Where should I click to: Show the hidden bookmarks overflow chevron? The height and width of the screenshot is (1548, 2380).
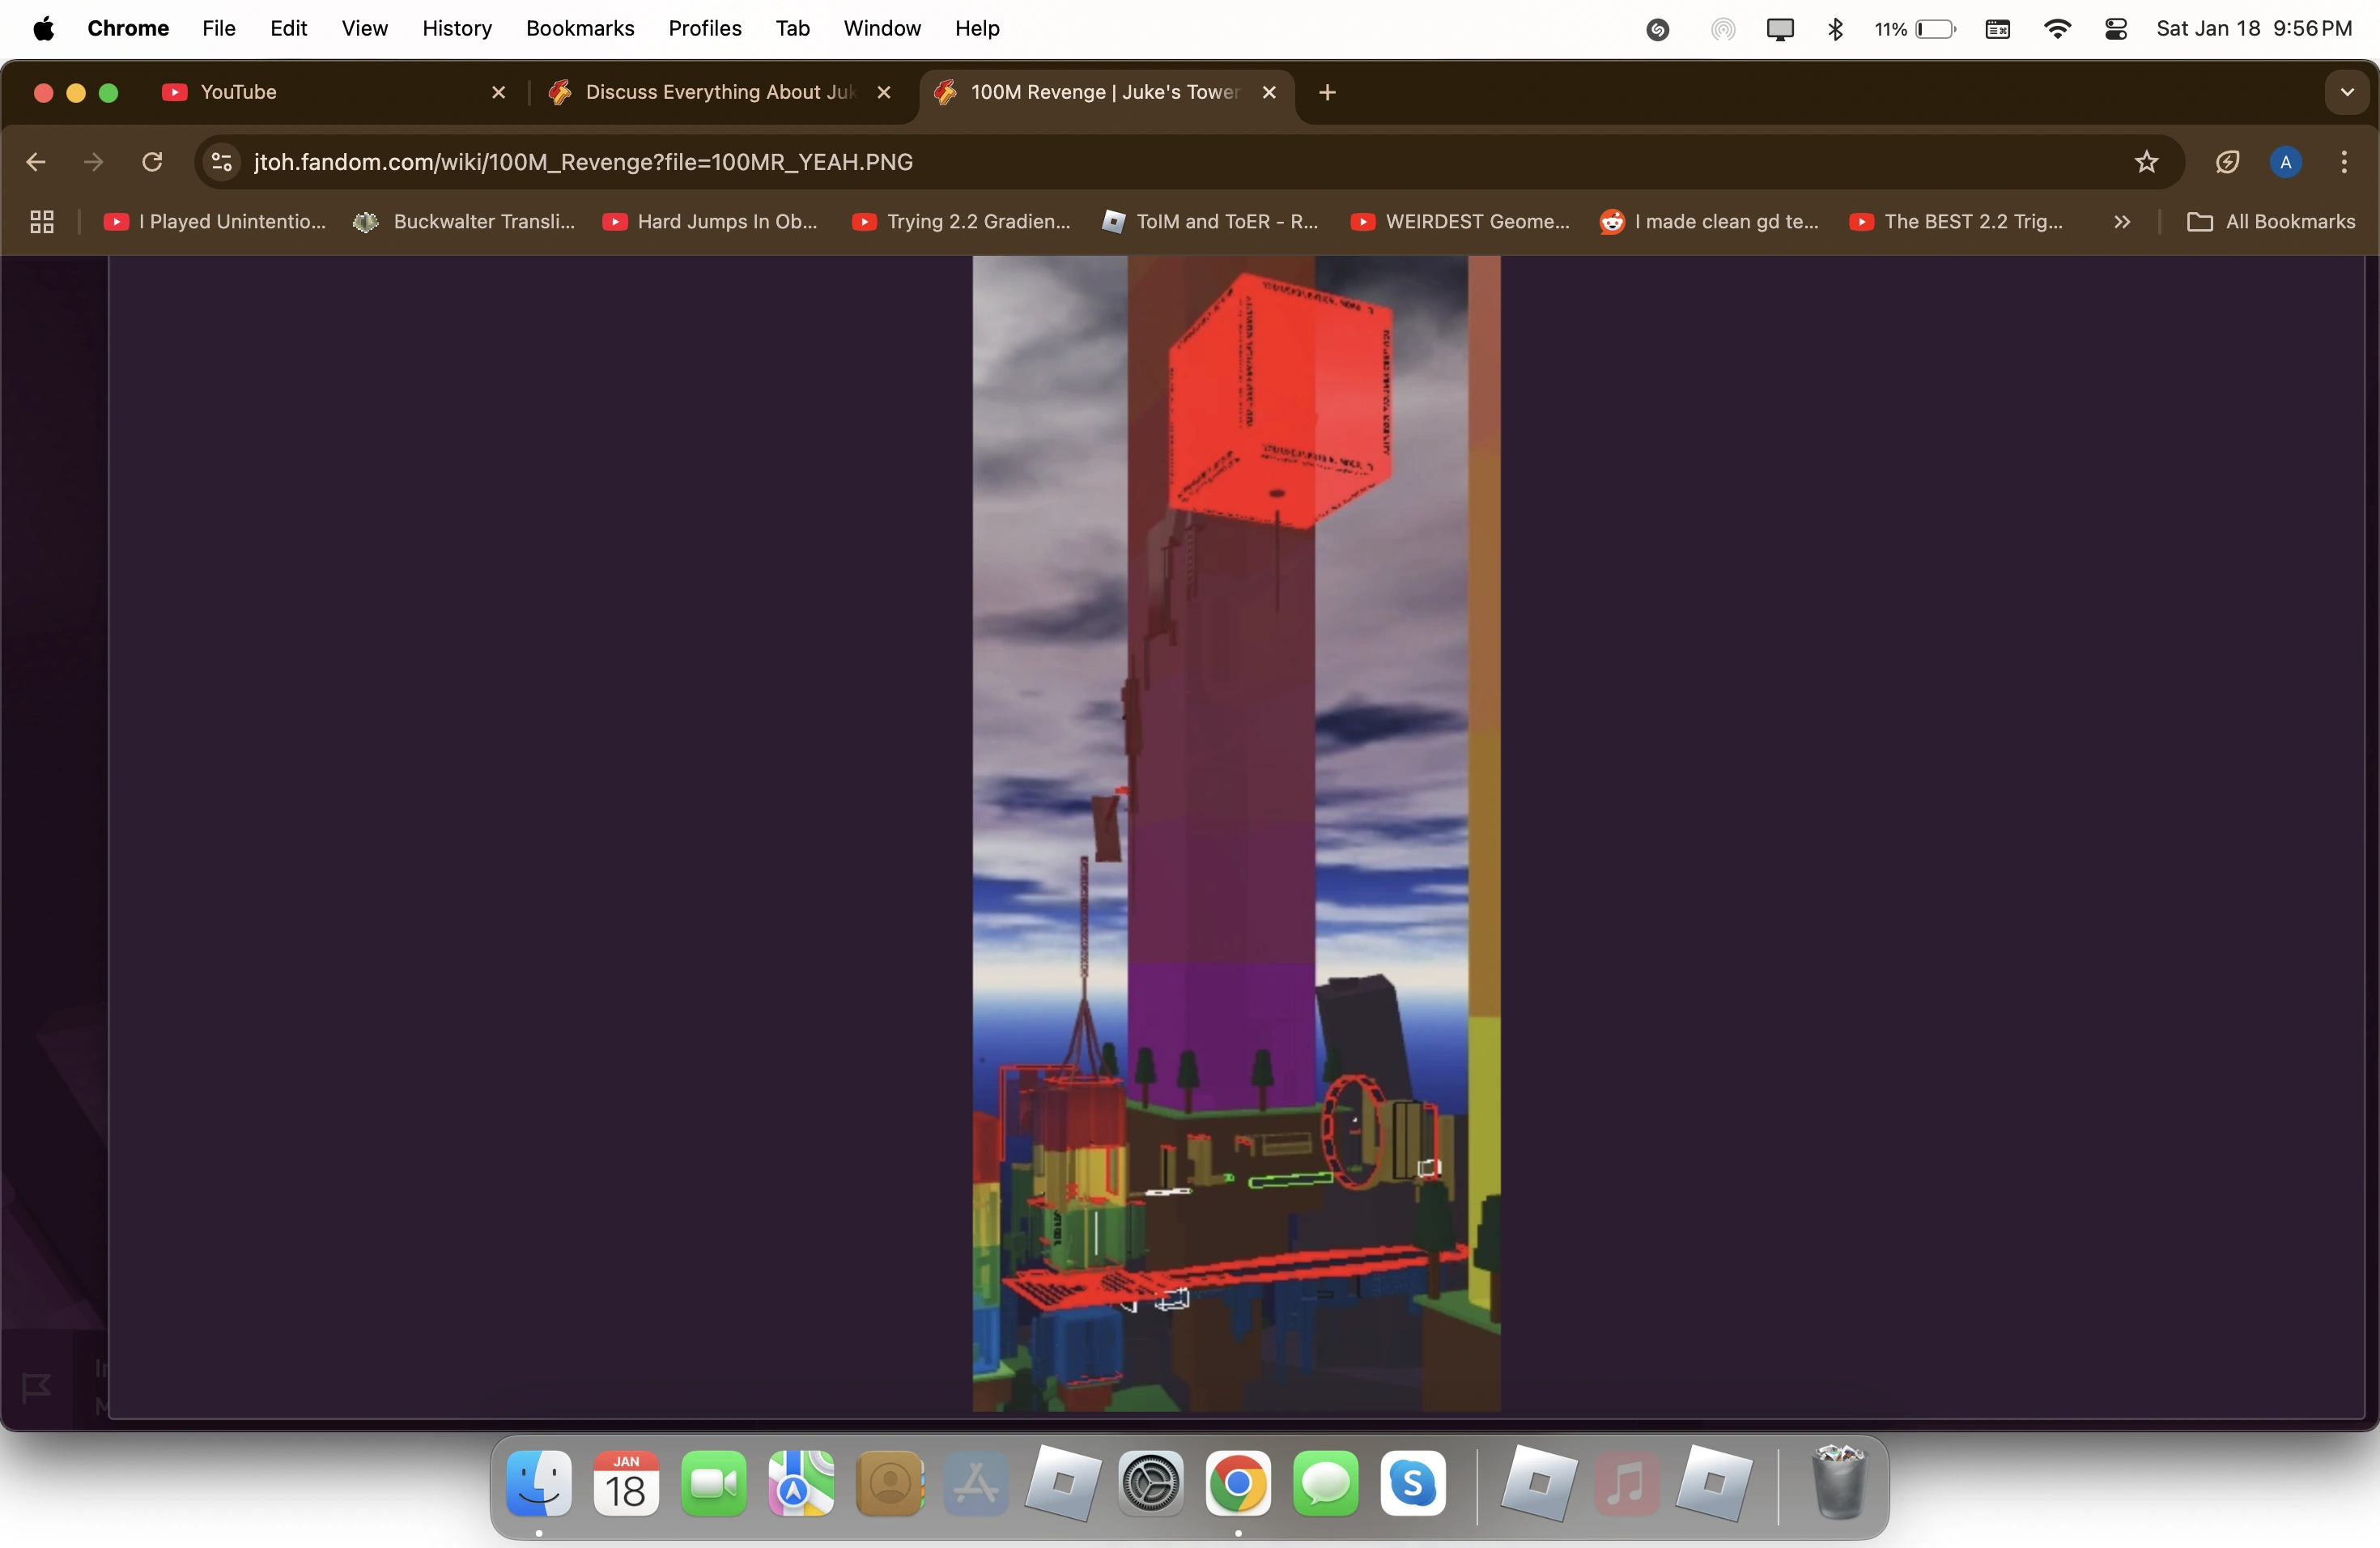(x=2122, y=222)
